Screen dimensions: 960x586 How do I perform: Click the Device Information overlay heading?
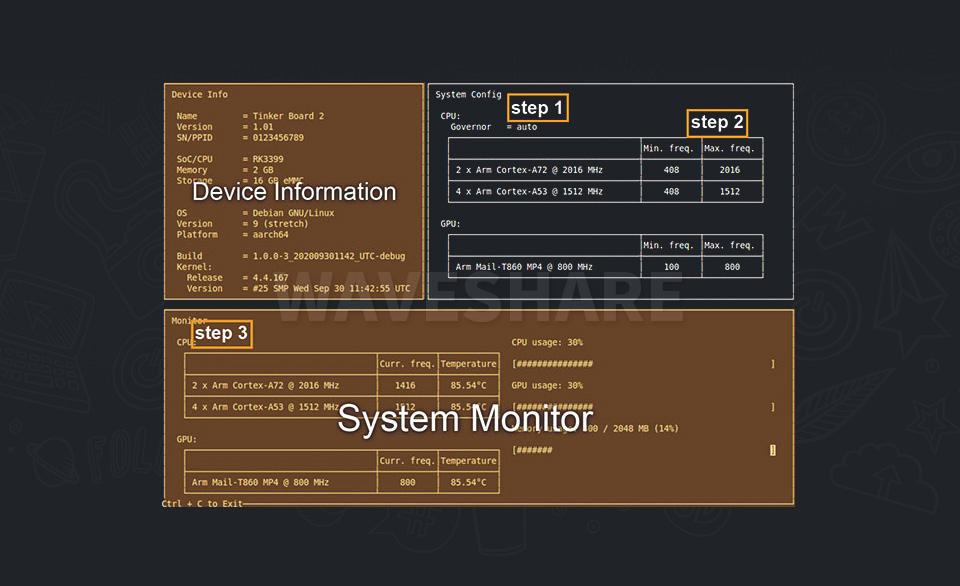coord(294,192)
